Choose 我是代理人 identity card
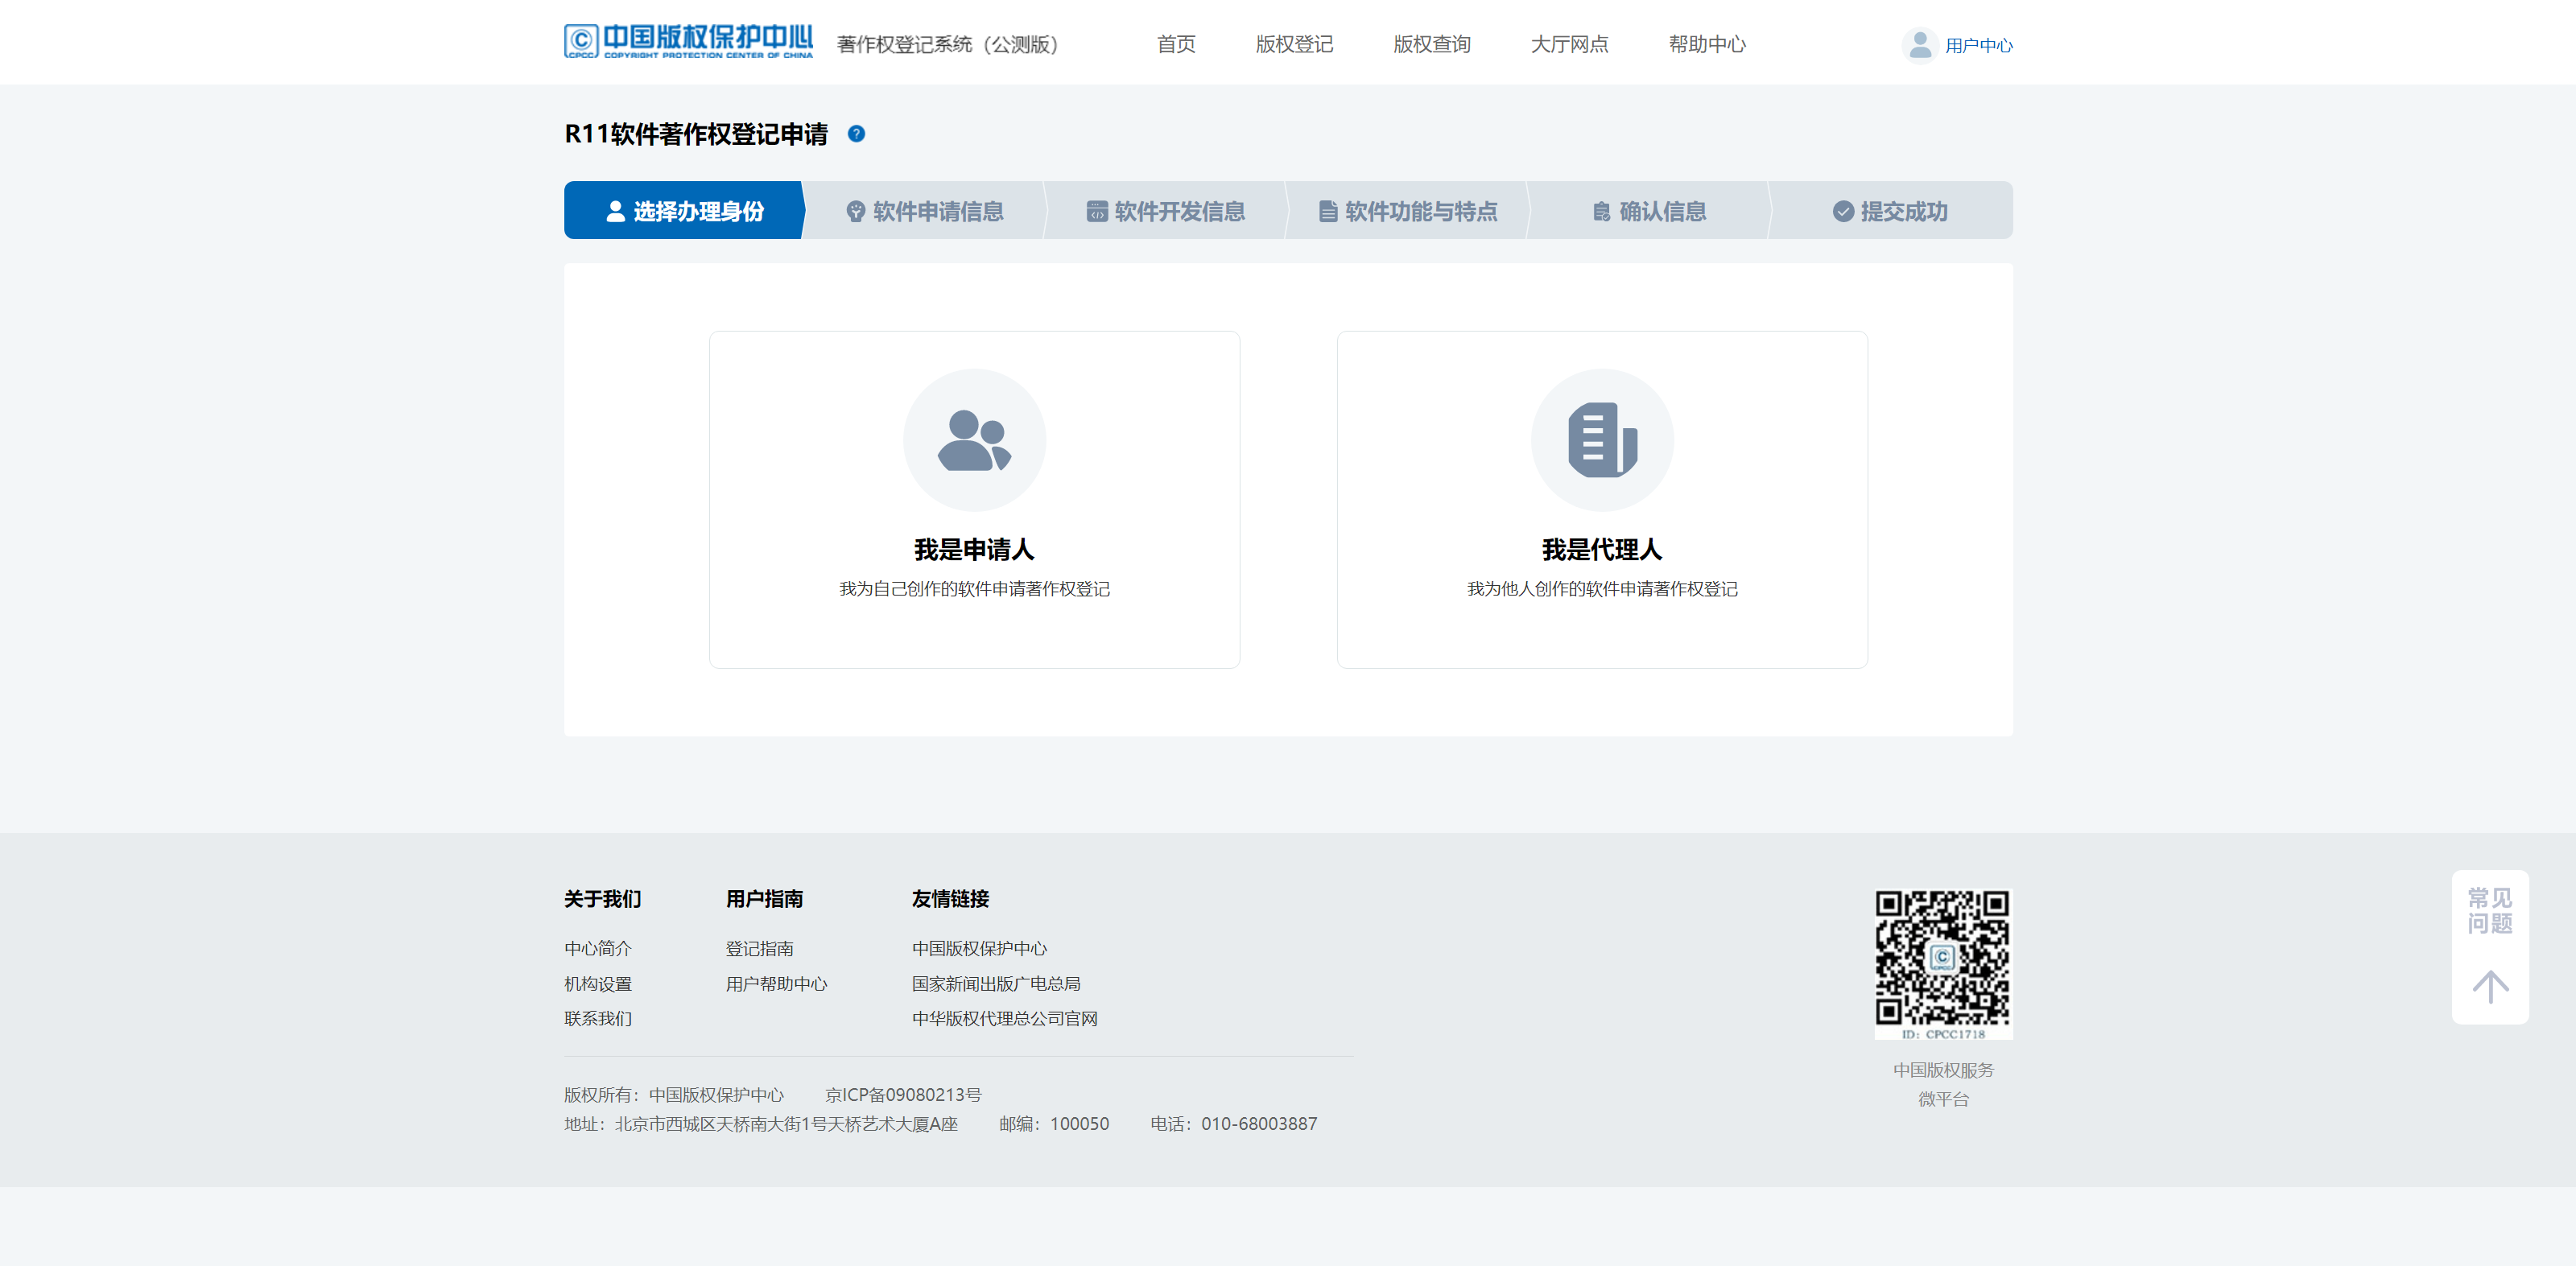This screenshot has width=2576, height=1266. point(1602,499)
